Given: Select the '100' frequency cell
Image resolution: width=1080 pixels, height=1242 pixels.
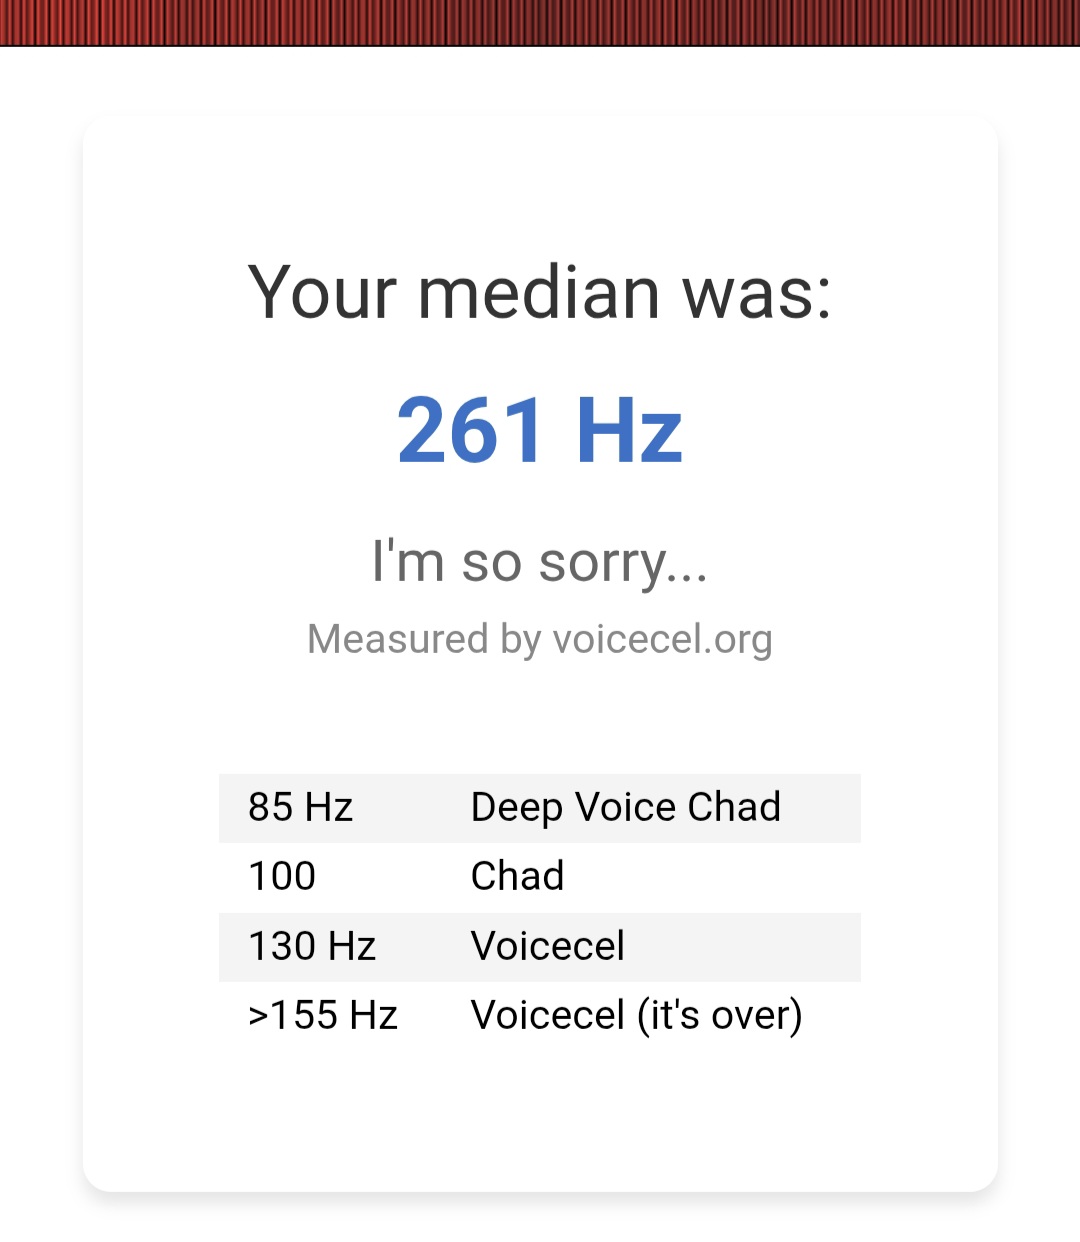Looking at the screenshot, I should pos(282,876).
